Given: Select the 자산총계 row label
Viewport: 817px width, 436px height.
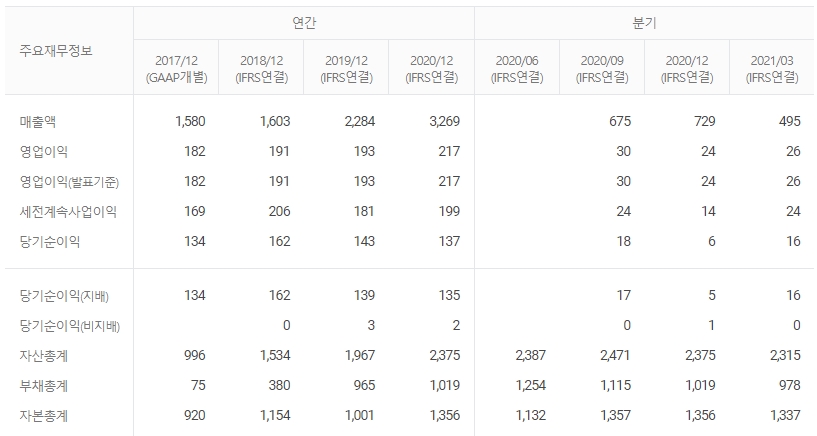Looking at the screenshot, I should click(44, 356).
